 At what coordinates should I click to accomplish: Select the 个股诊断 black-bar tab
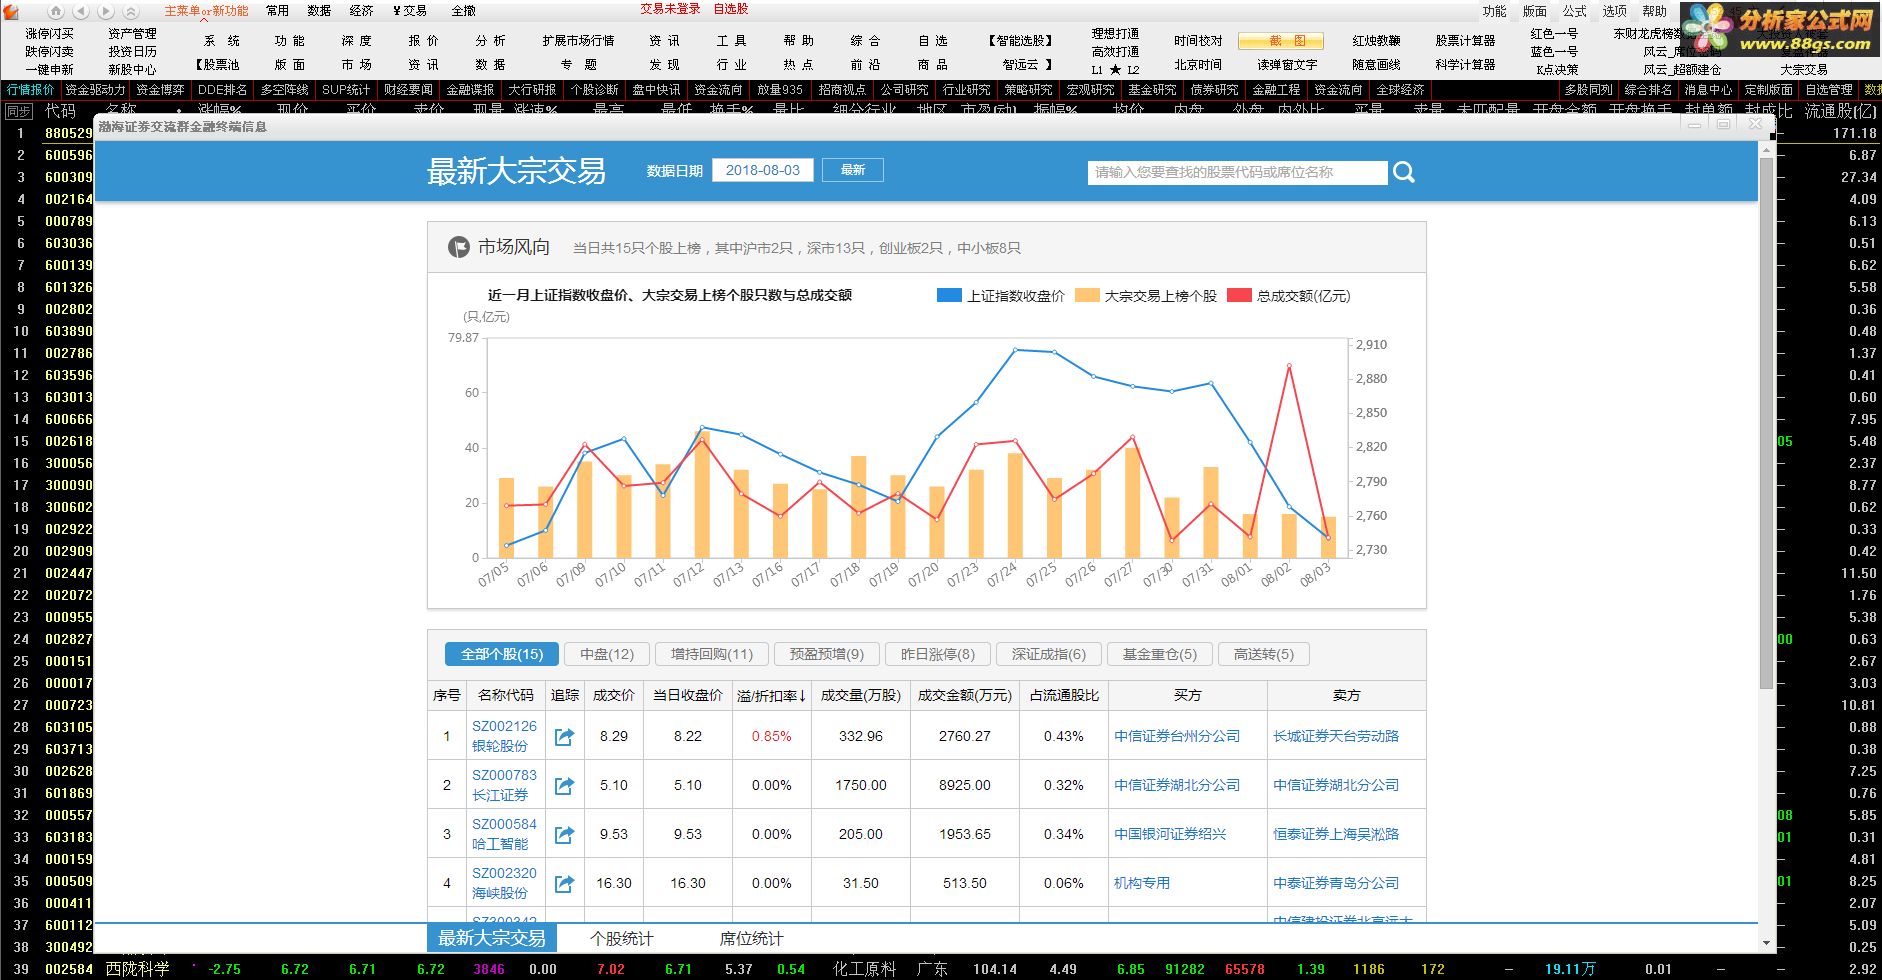(594, 90)
